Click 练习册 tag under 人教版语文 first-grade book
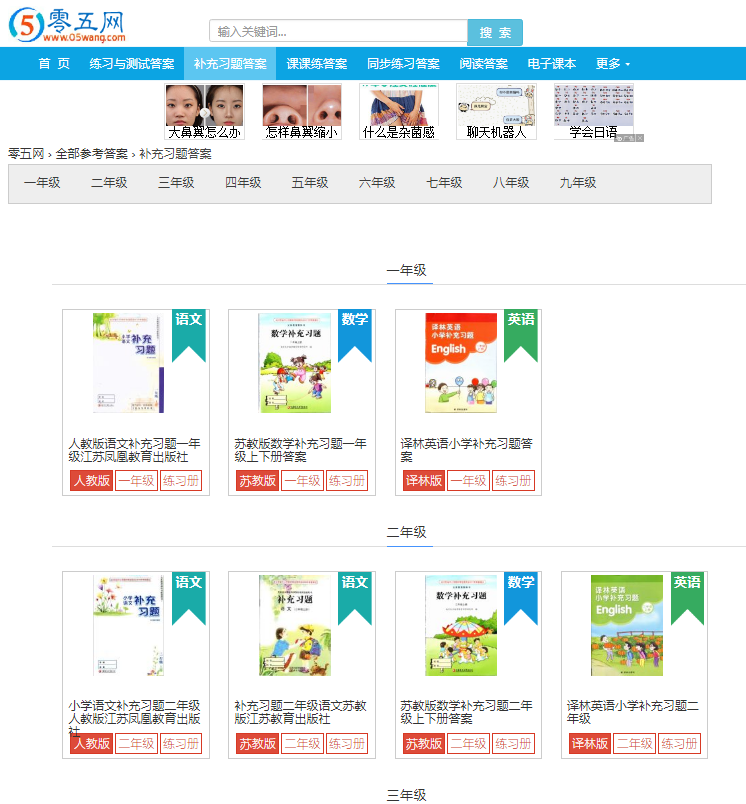The height and width of the screenshot is (804, 746). 181,480
